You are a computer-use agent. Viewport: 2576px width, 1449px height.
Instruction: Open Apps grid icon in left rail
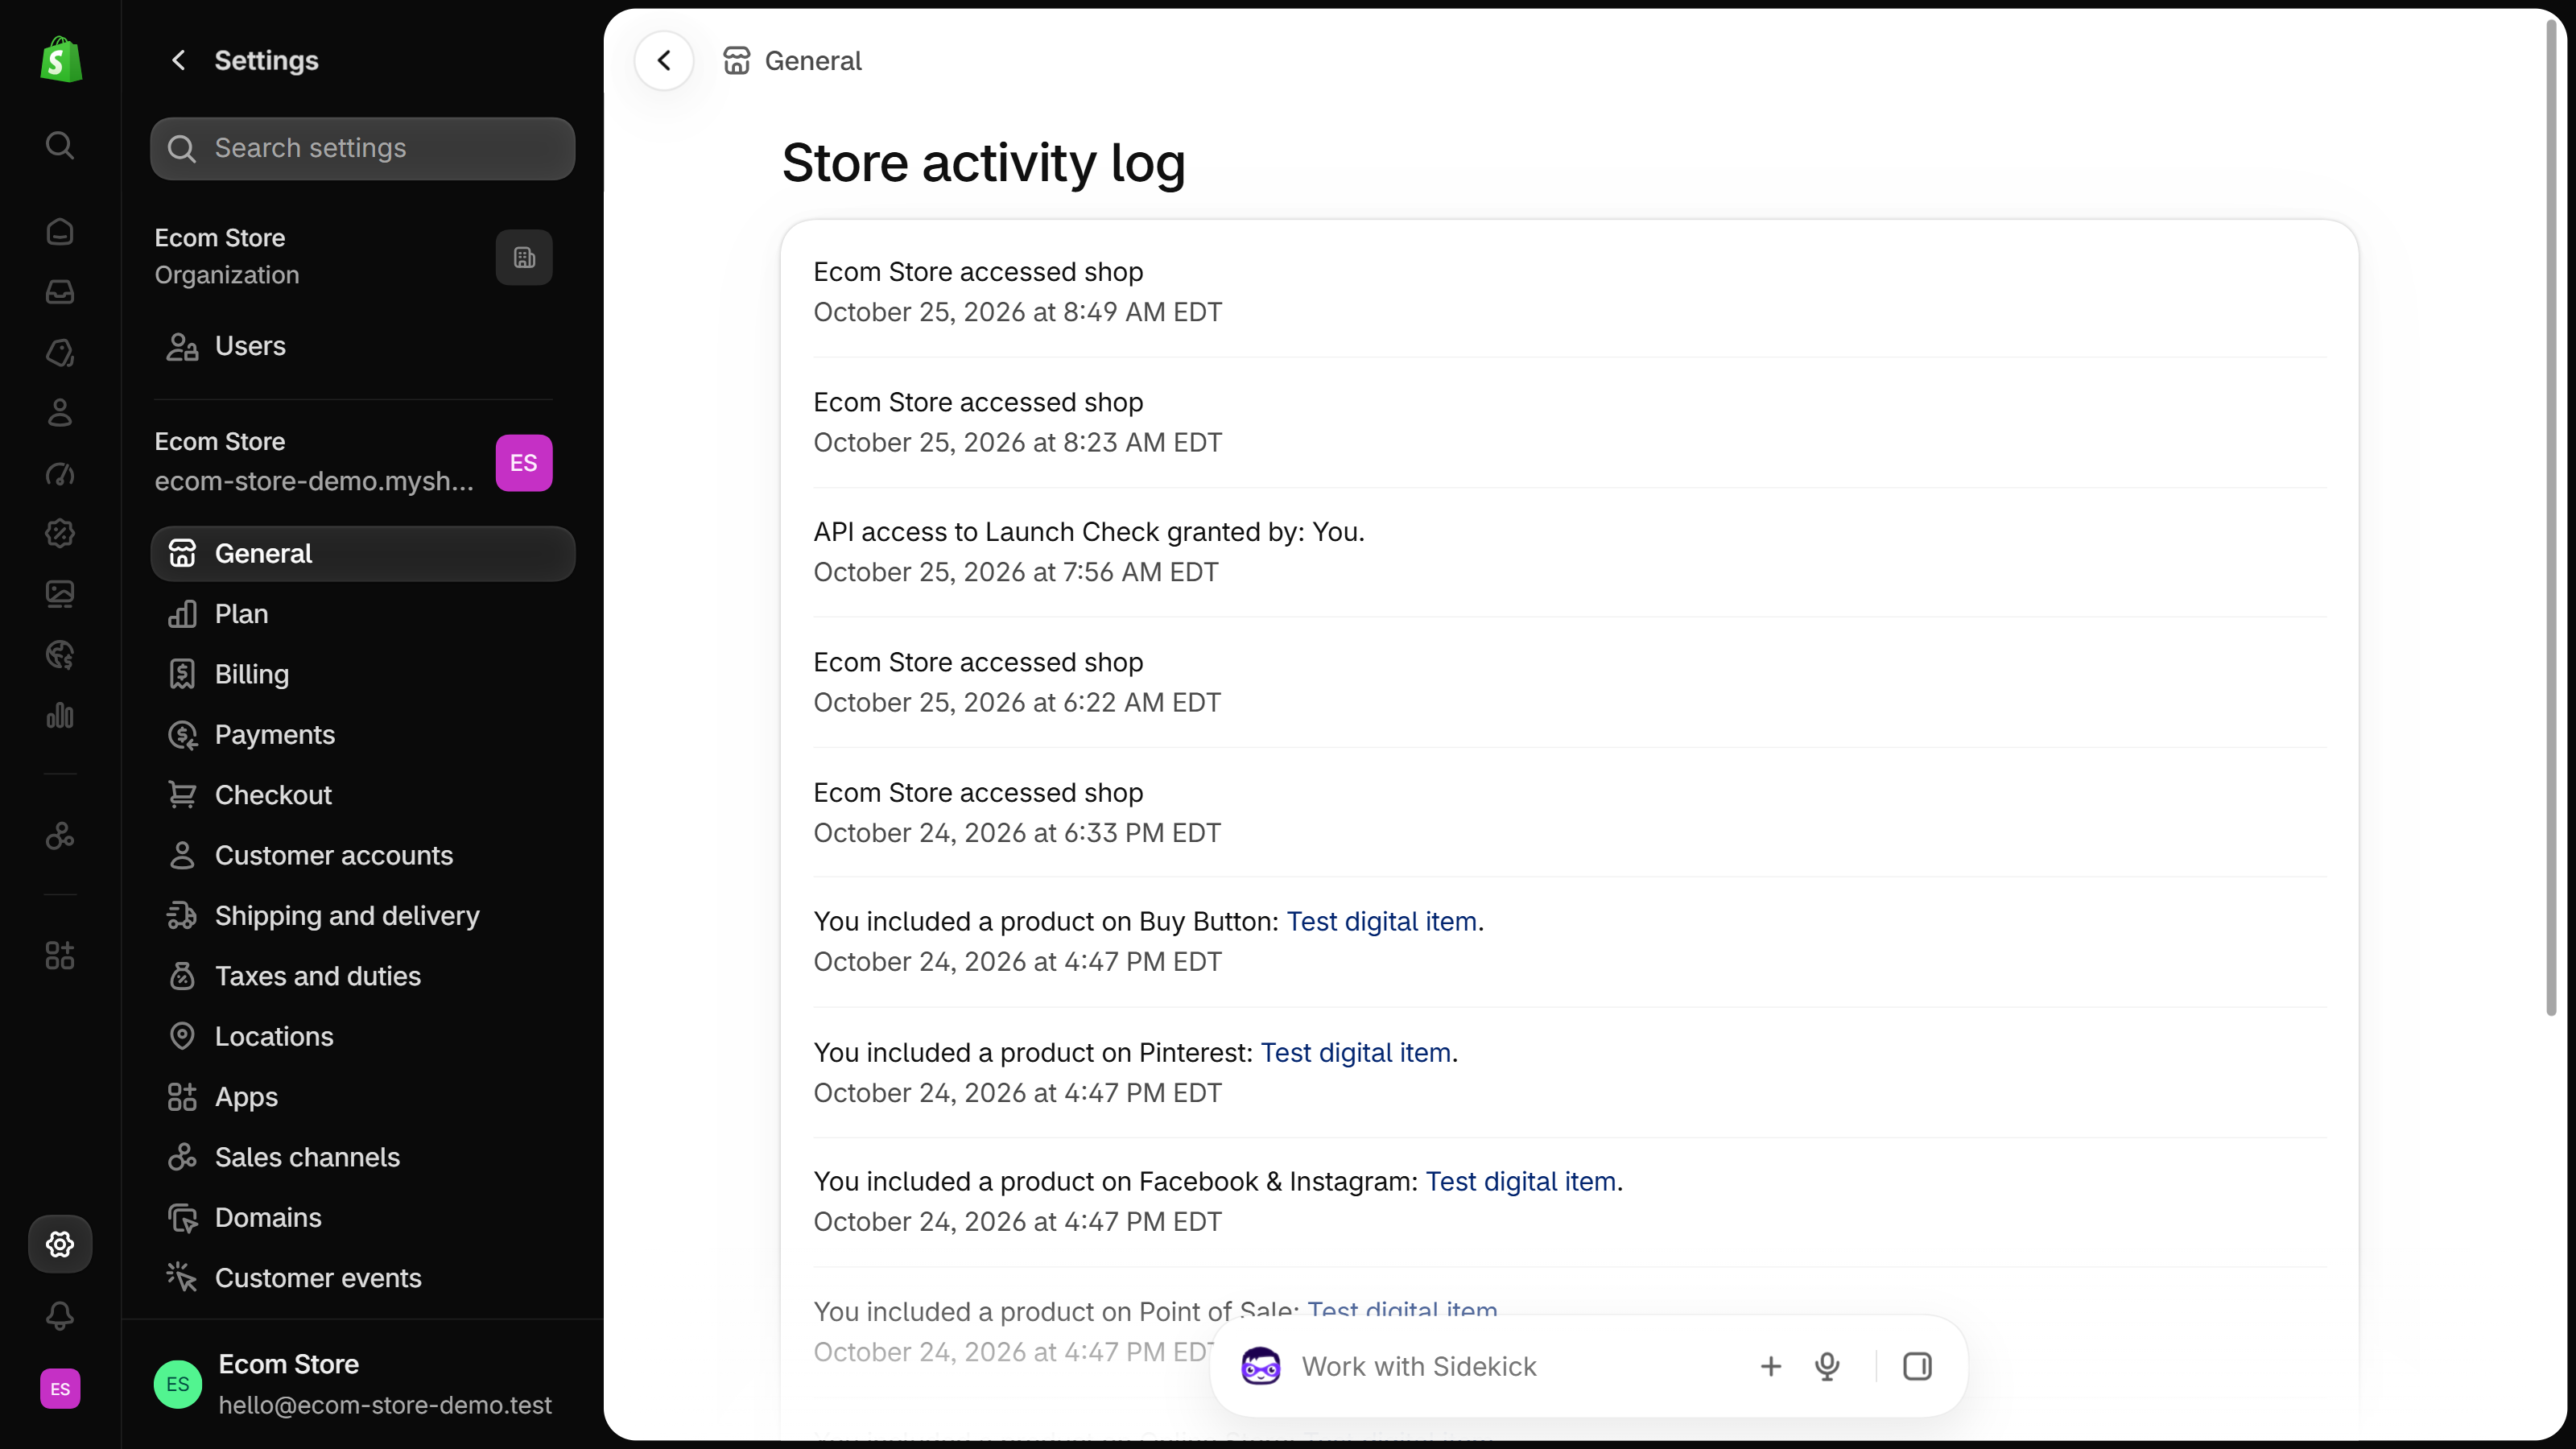60,956
